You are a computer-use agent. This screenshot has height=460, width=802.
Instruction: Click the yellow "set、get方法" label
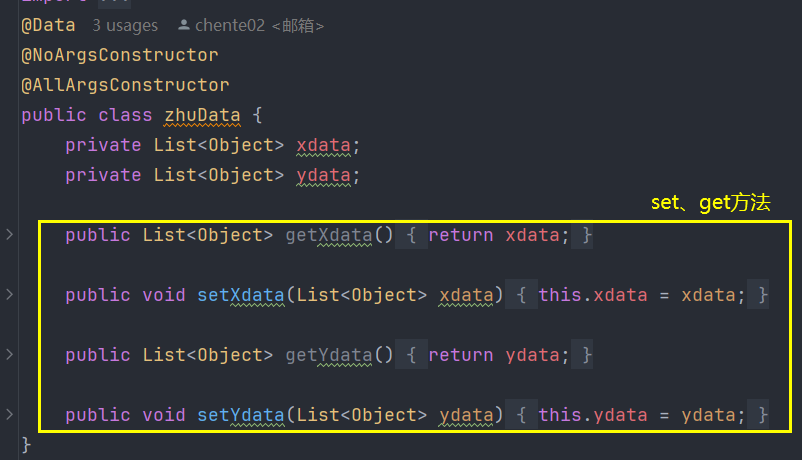(711, 203)
